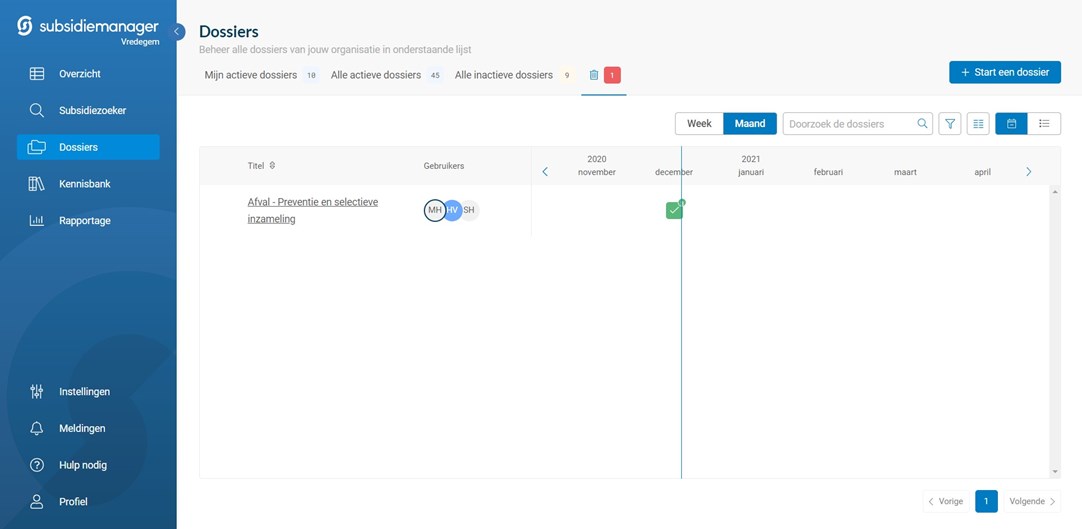Switch to list view toggle
The image size is (1082, 529).
(x=1044, y=124)
